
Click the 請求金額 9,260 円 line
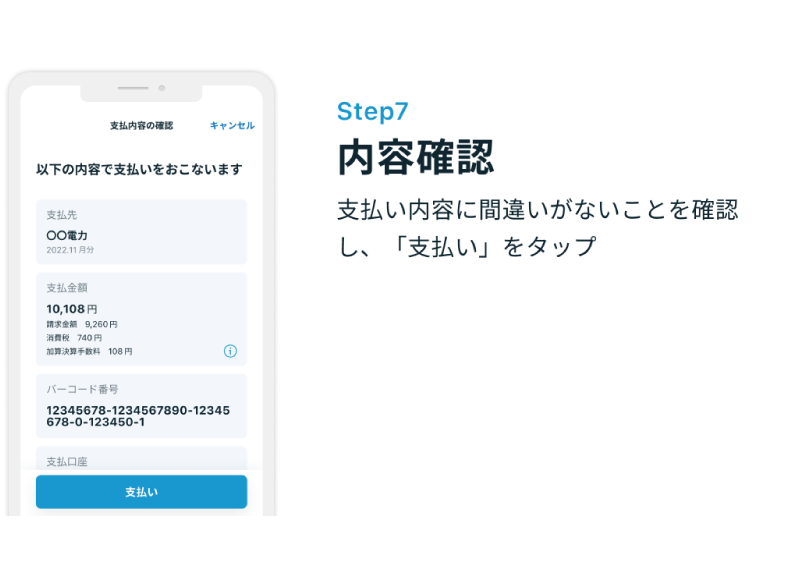pos(82,324)
